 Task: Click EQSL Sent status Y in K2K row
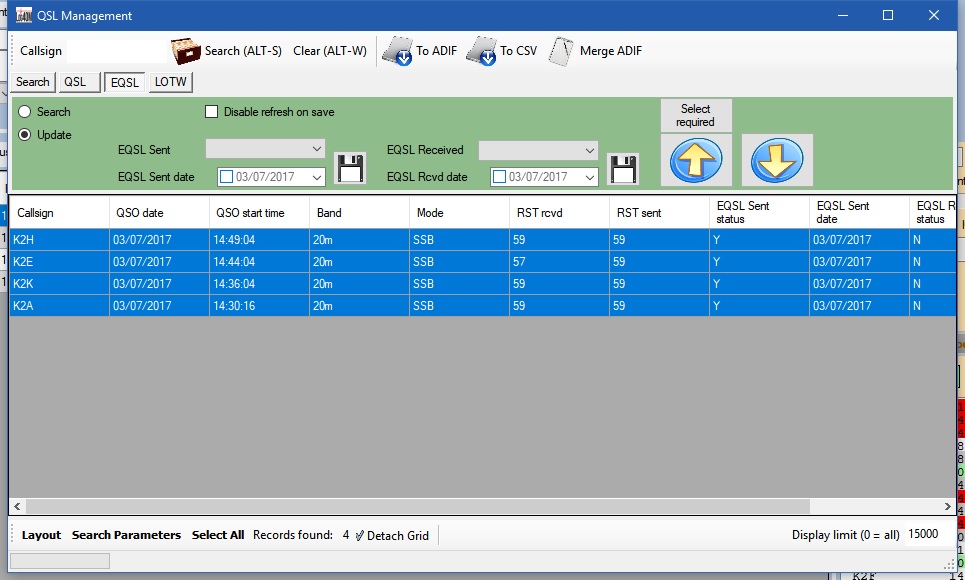click(759, 284)
